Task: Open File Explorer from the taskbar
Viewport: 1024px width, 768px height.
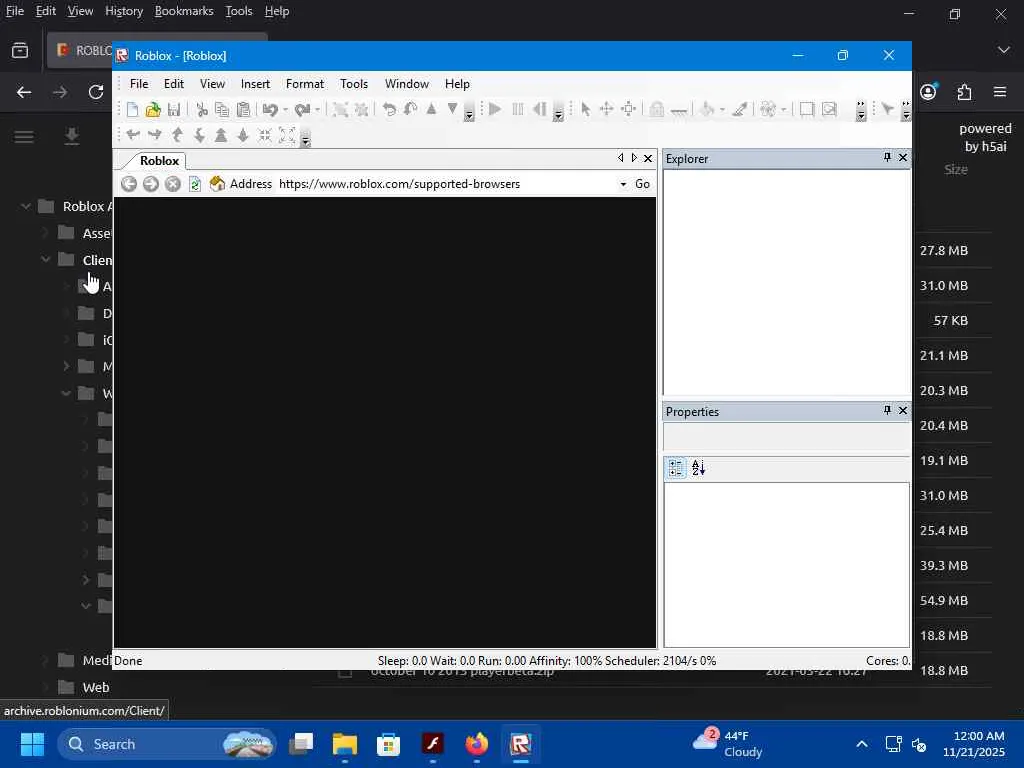Action: click(x=345, y=744)
